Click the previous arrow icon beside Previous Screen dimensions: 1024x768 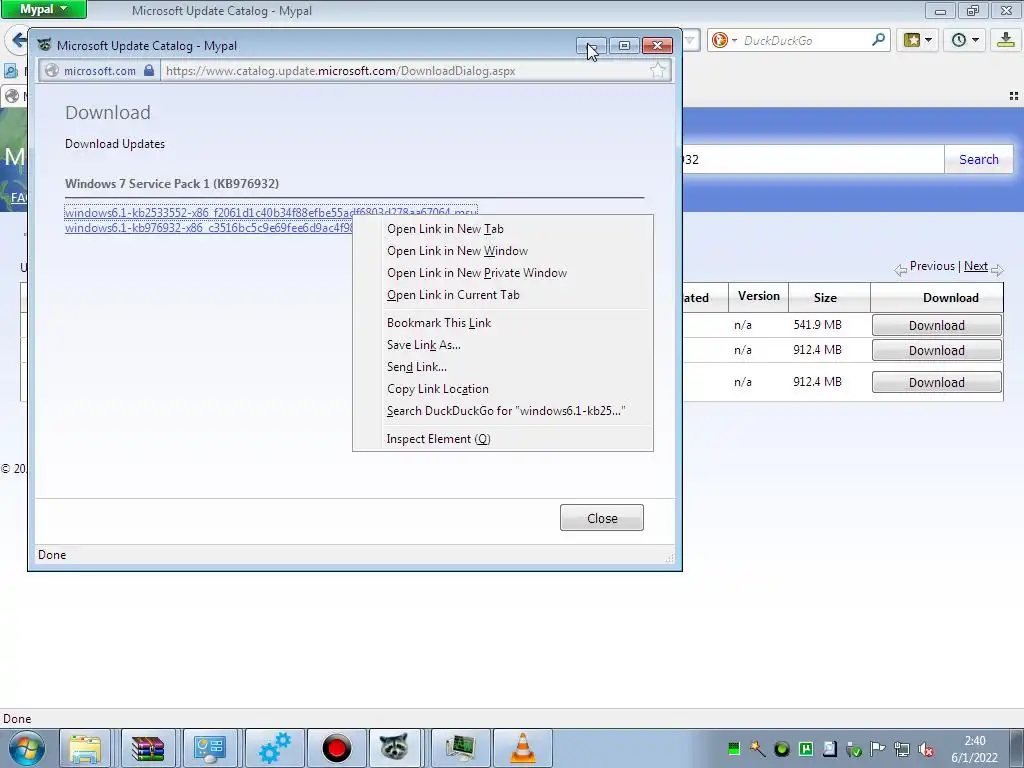[x=901, y=269]
